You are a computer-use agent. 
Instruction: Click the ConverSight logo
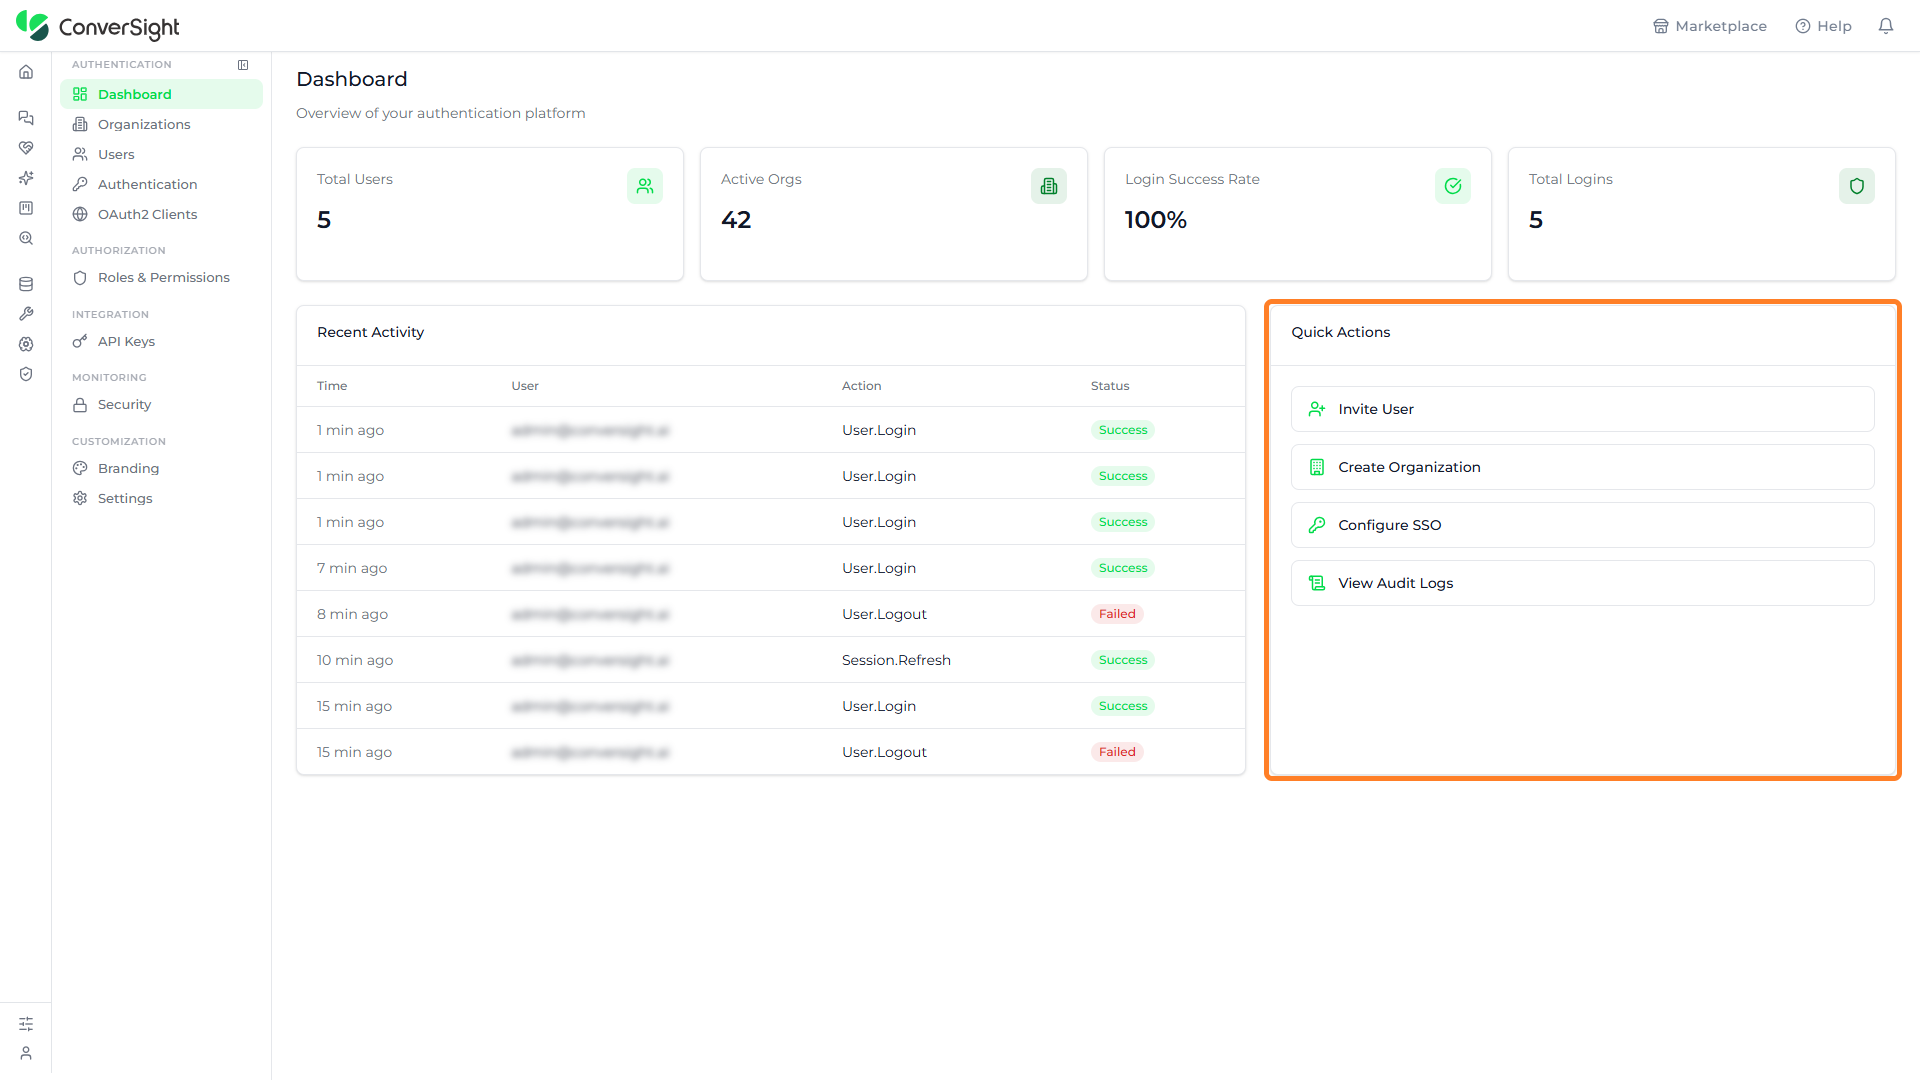(98, 26)
